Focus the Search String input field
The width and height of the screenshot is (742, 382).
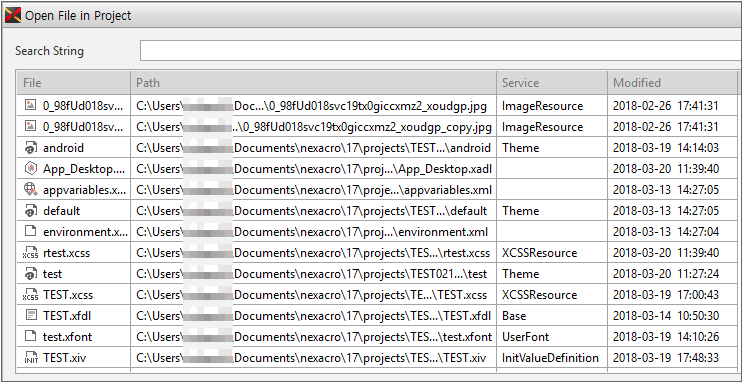click(x=441, y=51)
